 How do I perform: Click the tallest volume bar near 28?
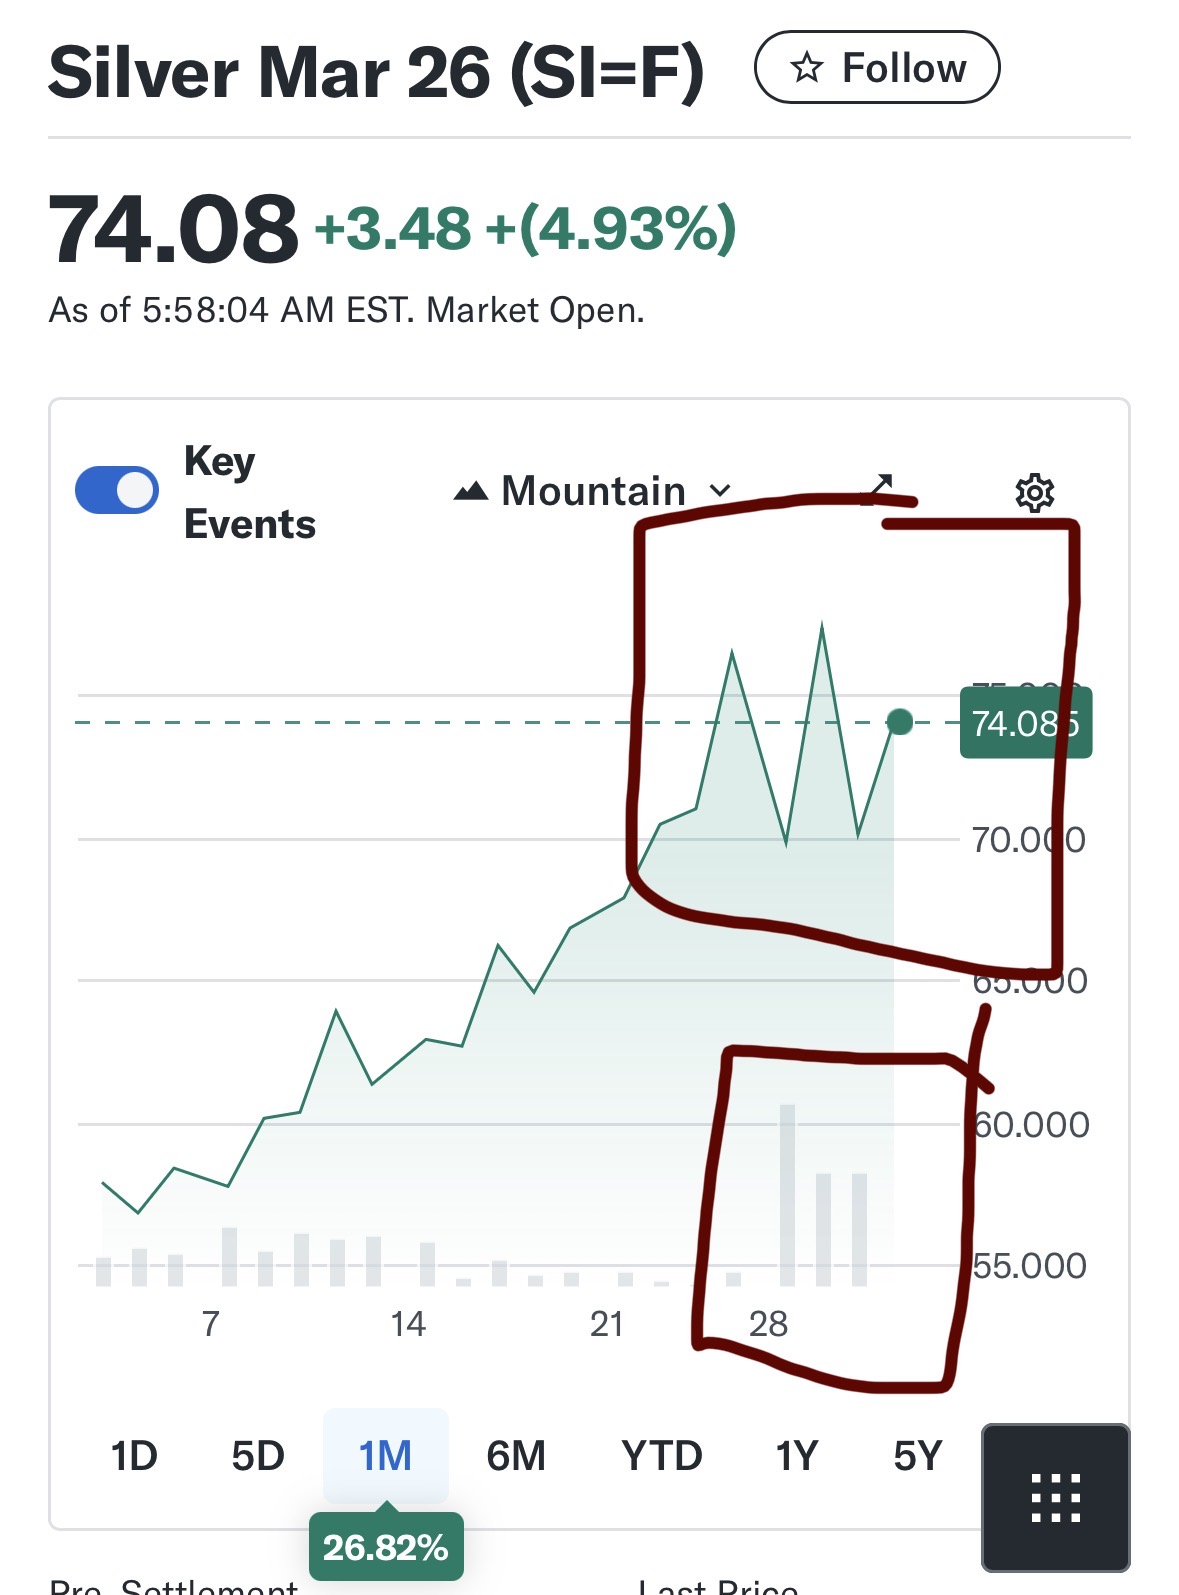pyautogui.click(x=787, y=1194)
